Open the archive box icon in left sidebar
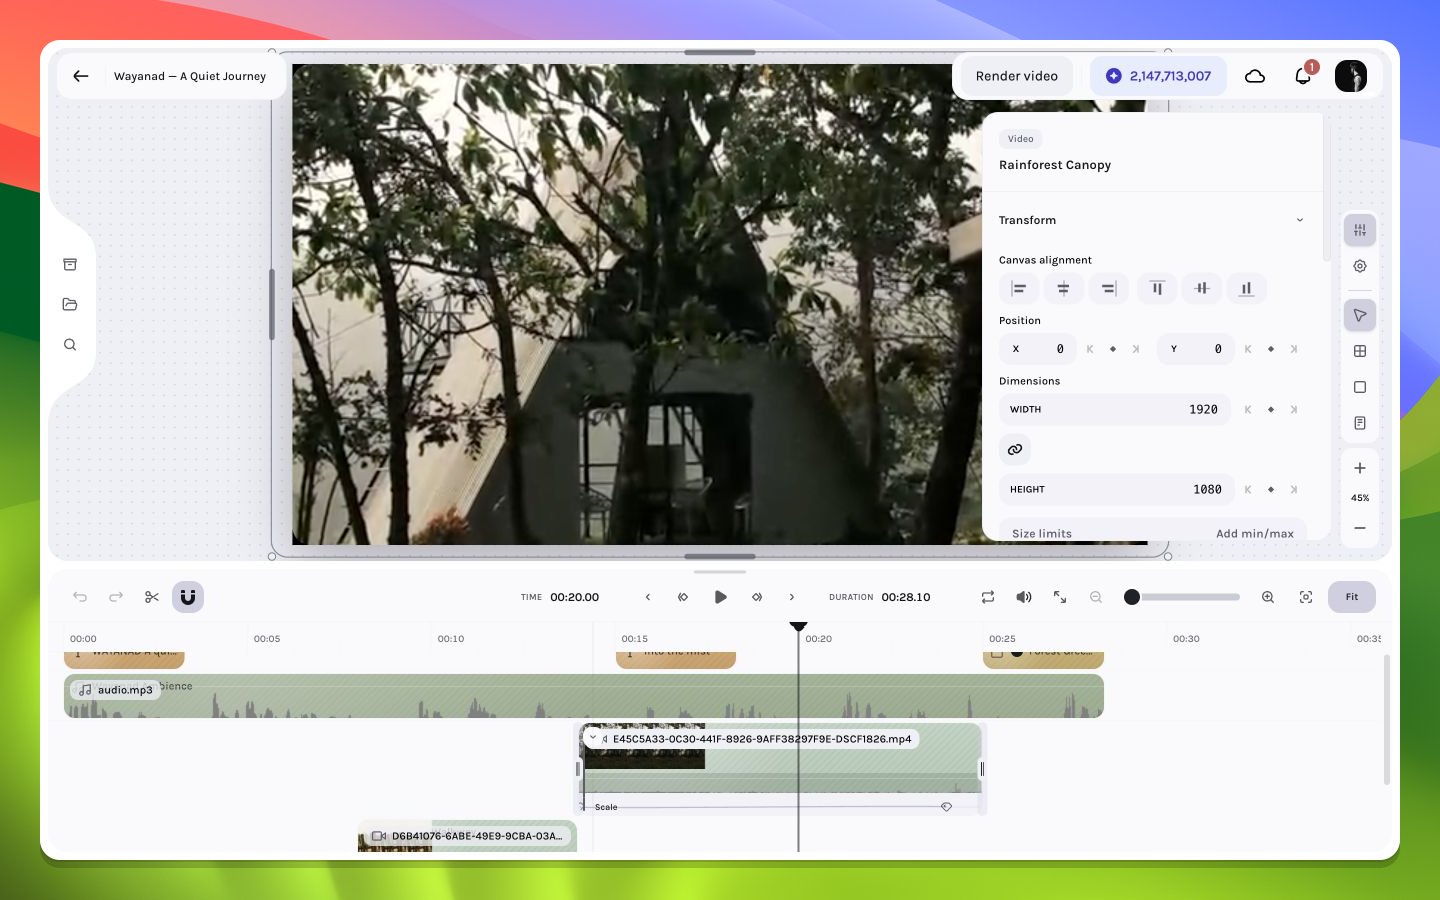Image resolution: width=1440 pixels, height=900 pixels. [x=70, y=265]
